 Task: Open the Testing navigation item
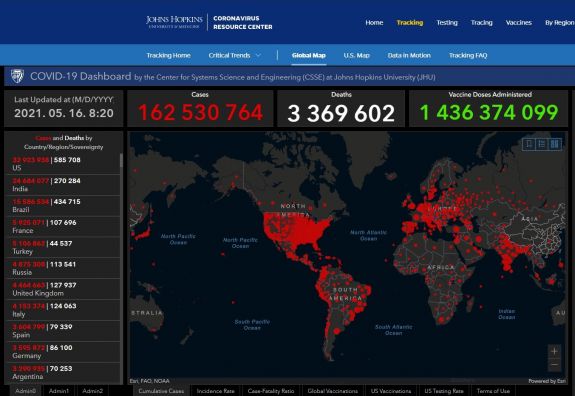click(x=447, y=23)
